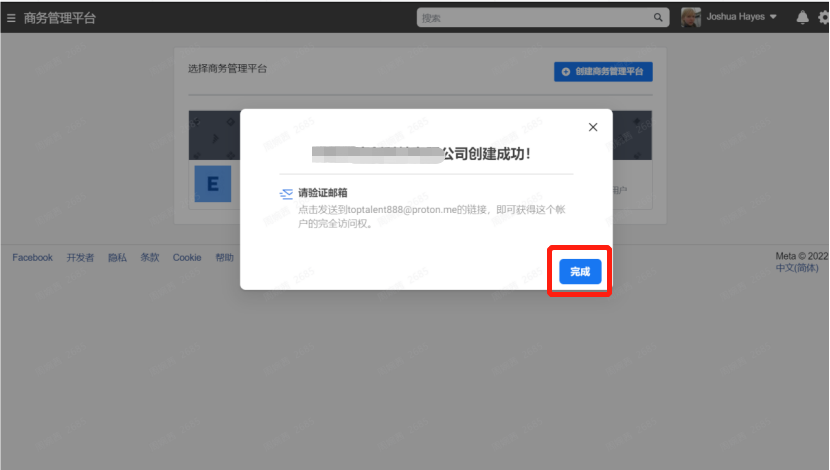830x470 pixels.
Task: Click 创建商务管理平台 button
Action: click(603, 71)
